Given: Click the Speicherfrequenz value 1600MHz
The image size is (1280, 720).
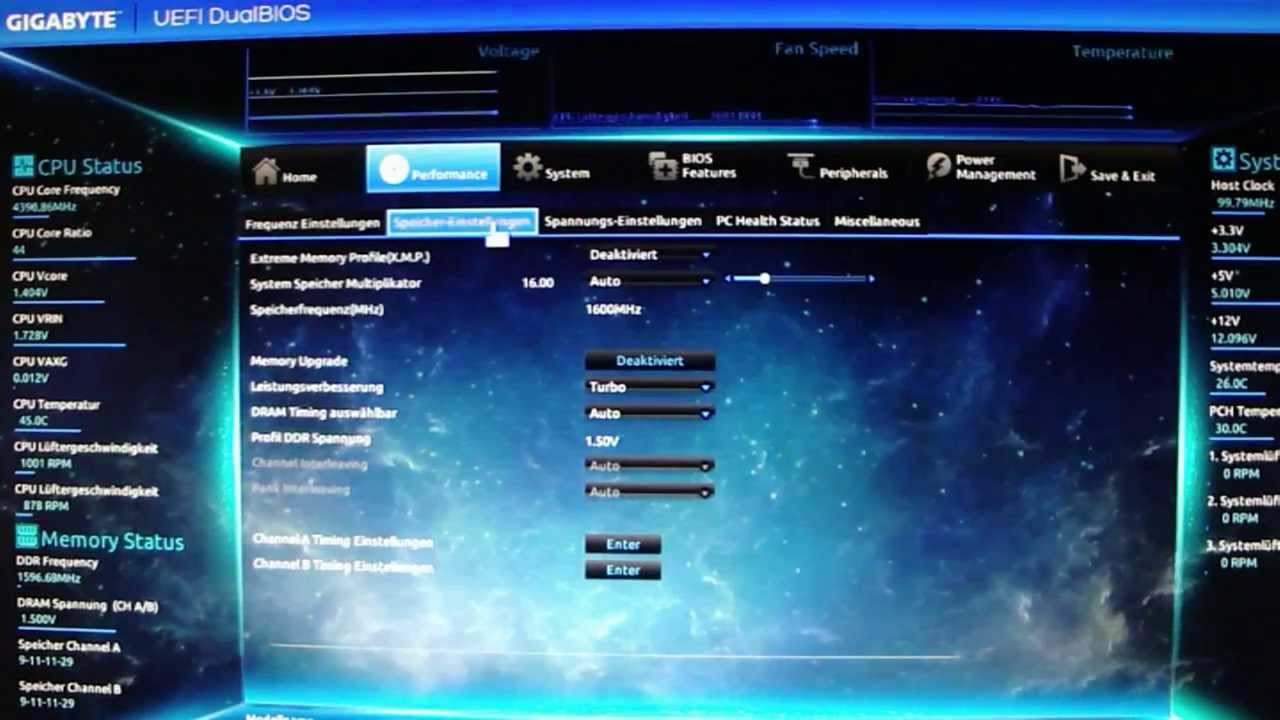Looking at the screenshot, I should 613,309.
